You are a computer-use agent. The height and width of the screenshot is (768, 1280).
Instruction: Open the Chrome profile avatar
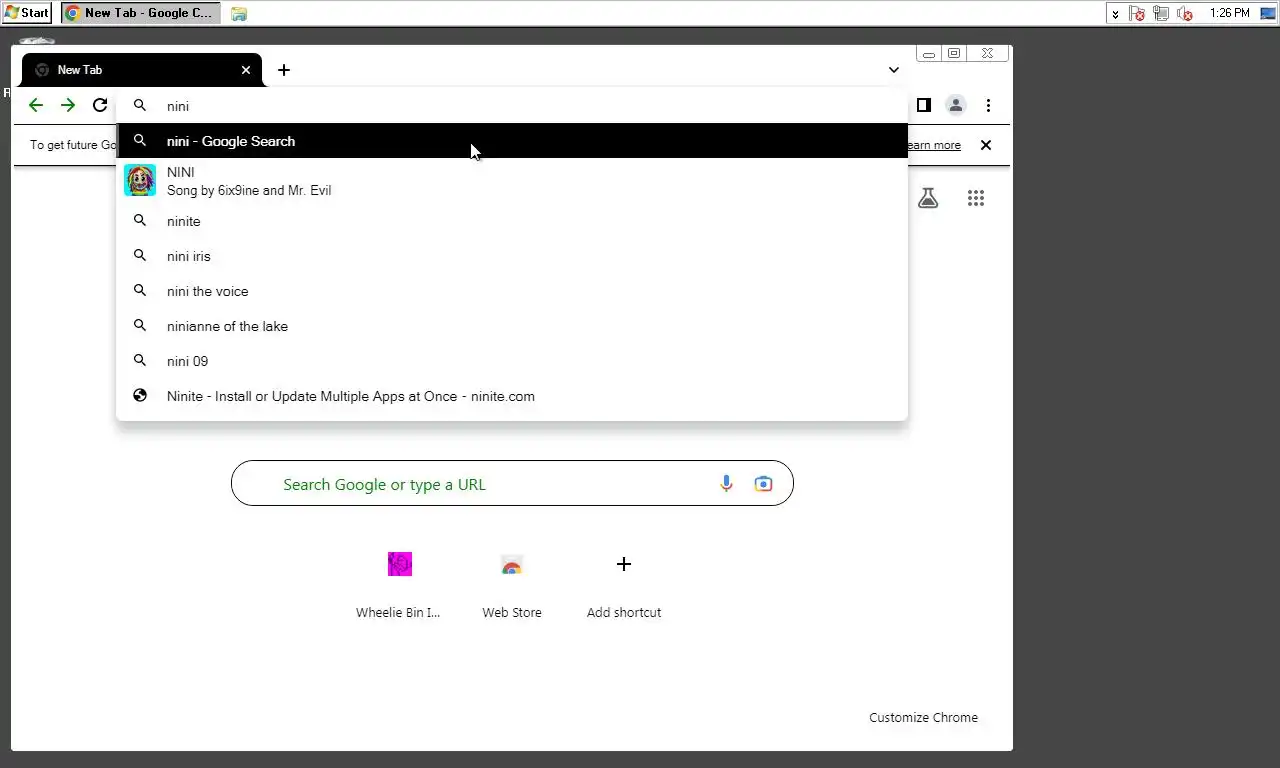[956, 105]
